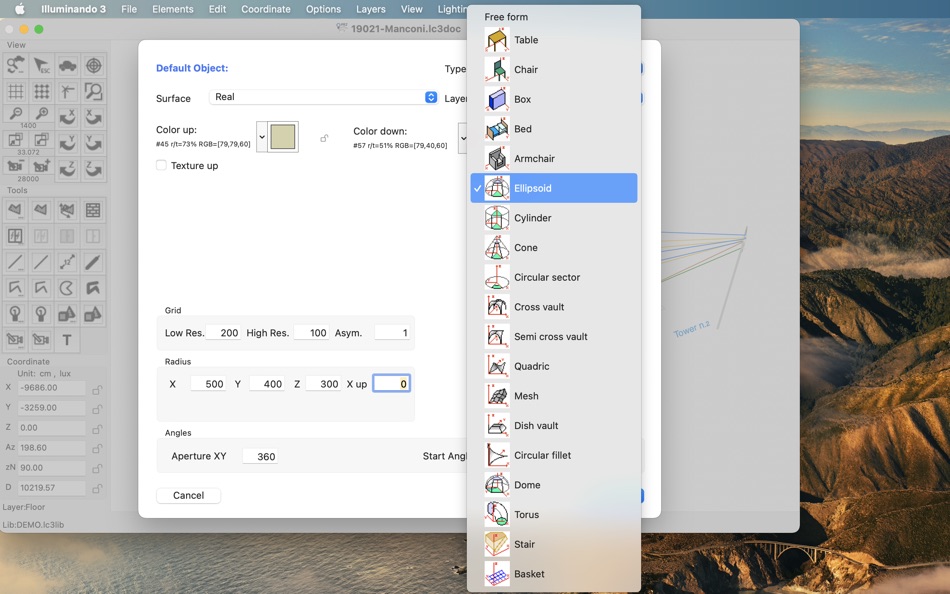This screenshot has width=950, height=594.
Task: Open the File menu
Action: pos(128,9)
